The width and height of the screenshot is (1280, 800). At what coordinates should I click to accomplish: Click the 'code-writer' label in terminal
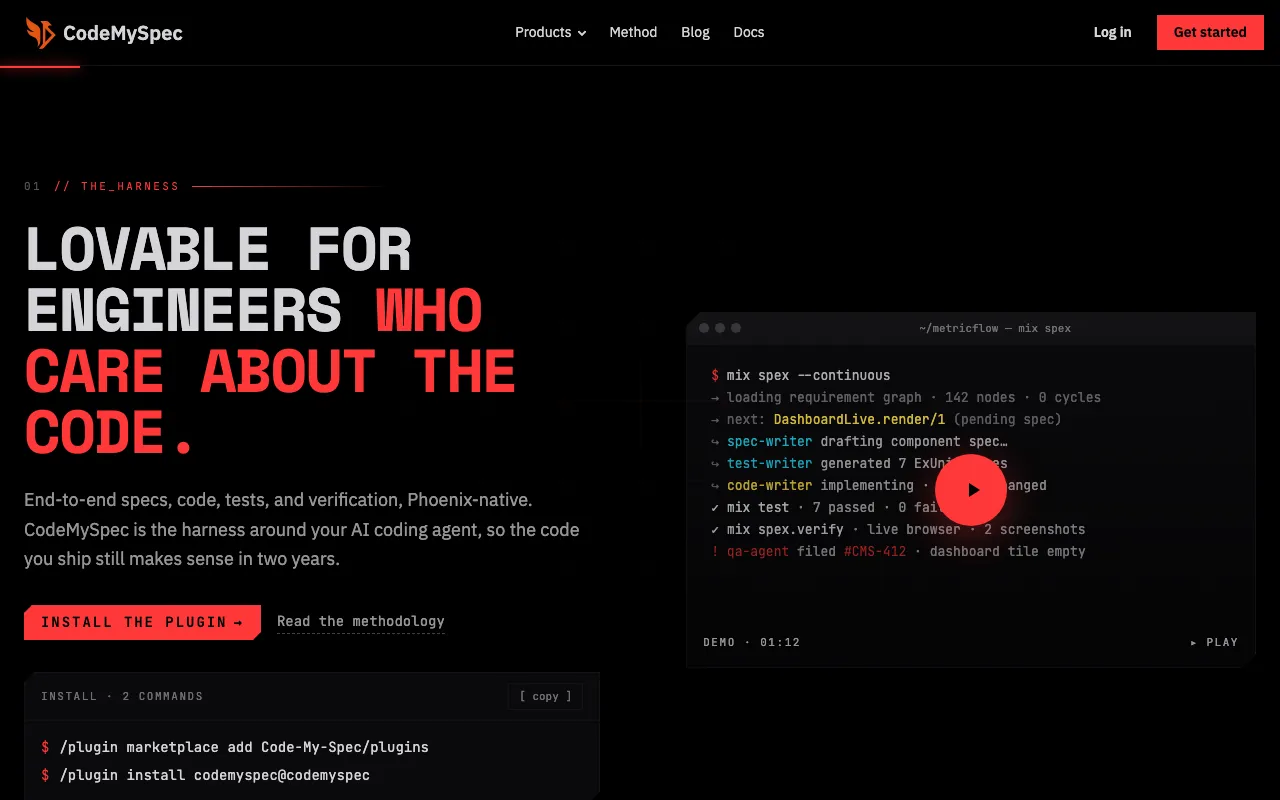769,485
